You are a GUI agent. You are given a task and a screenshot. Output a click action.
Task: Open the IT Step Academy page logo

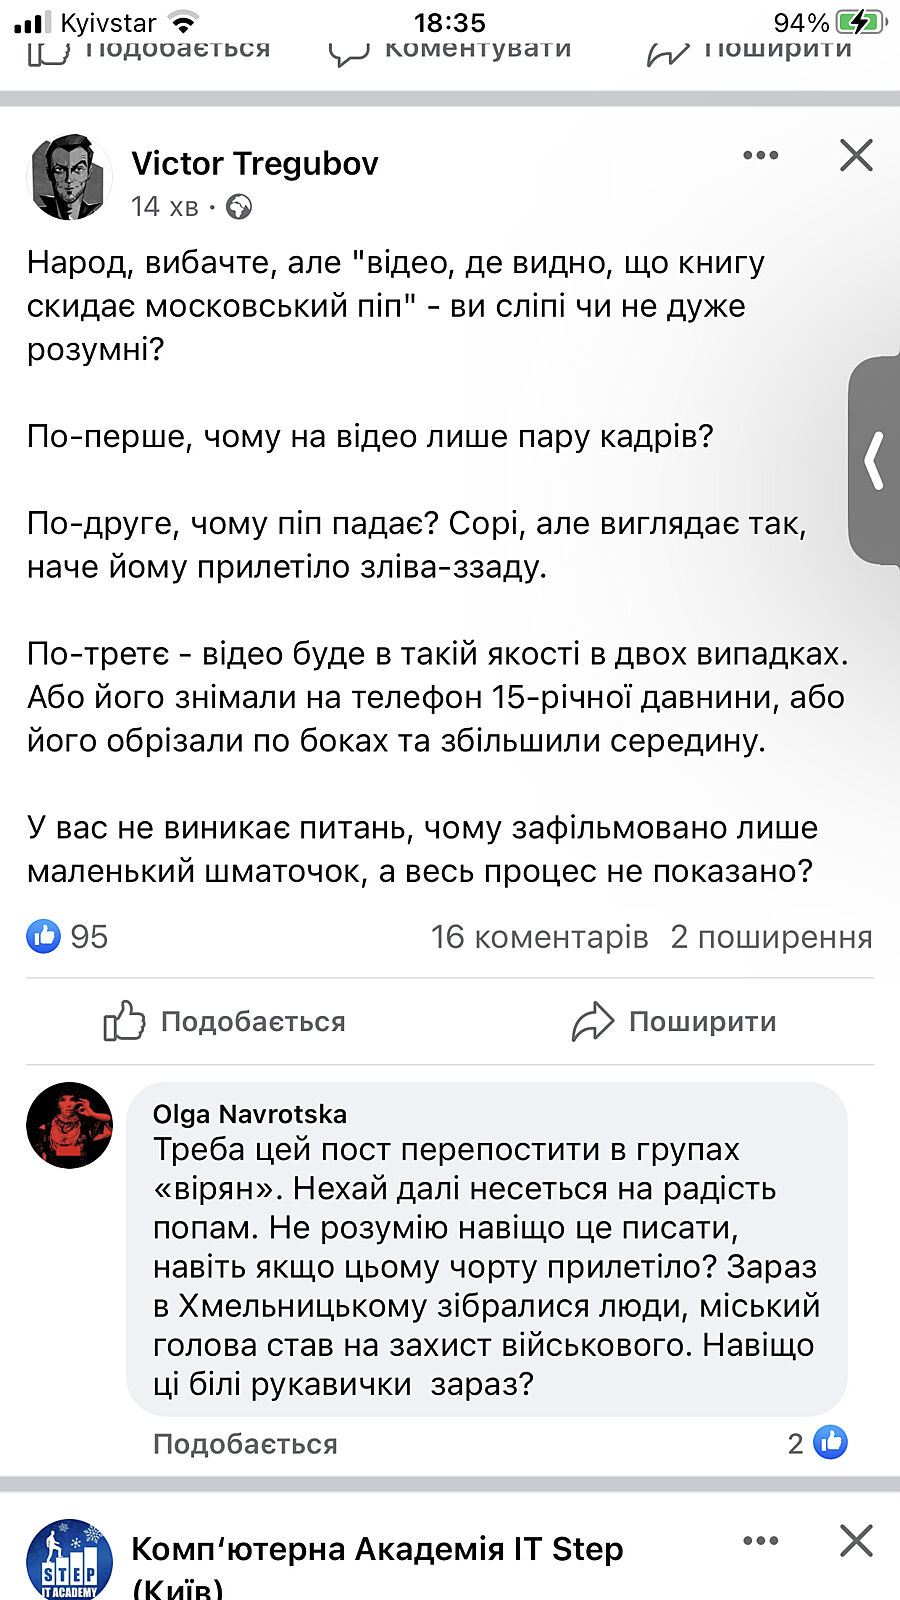click(x=69, y=1558)
